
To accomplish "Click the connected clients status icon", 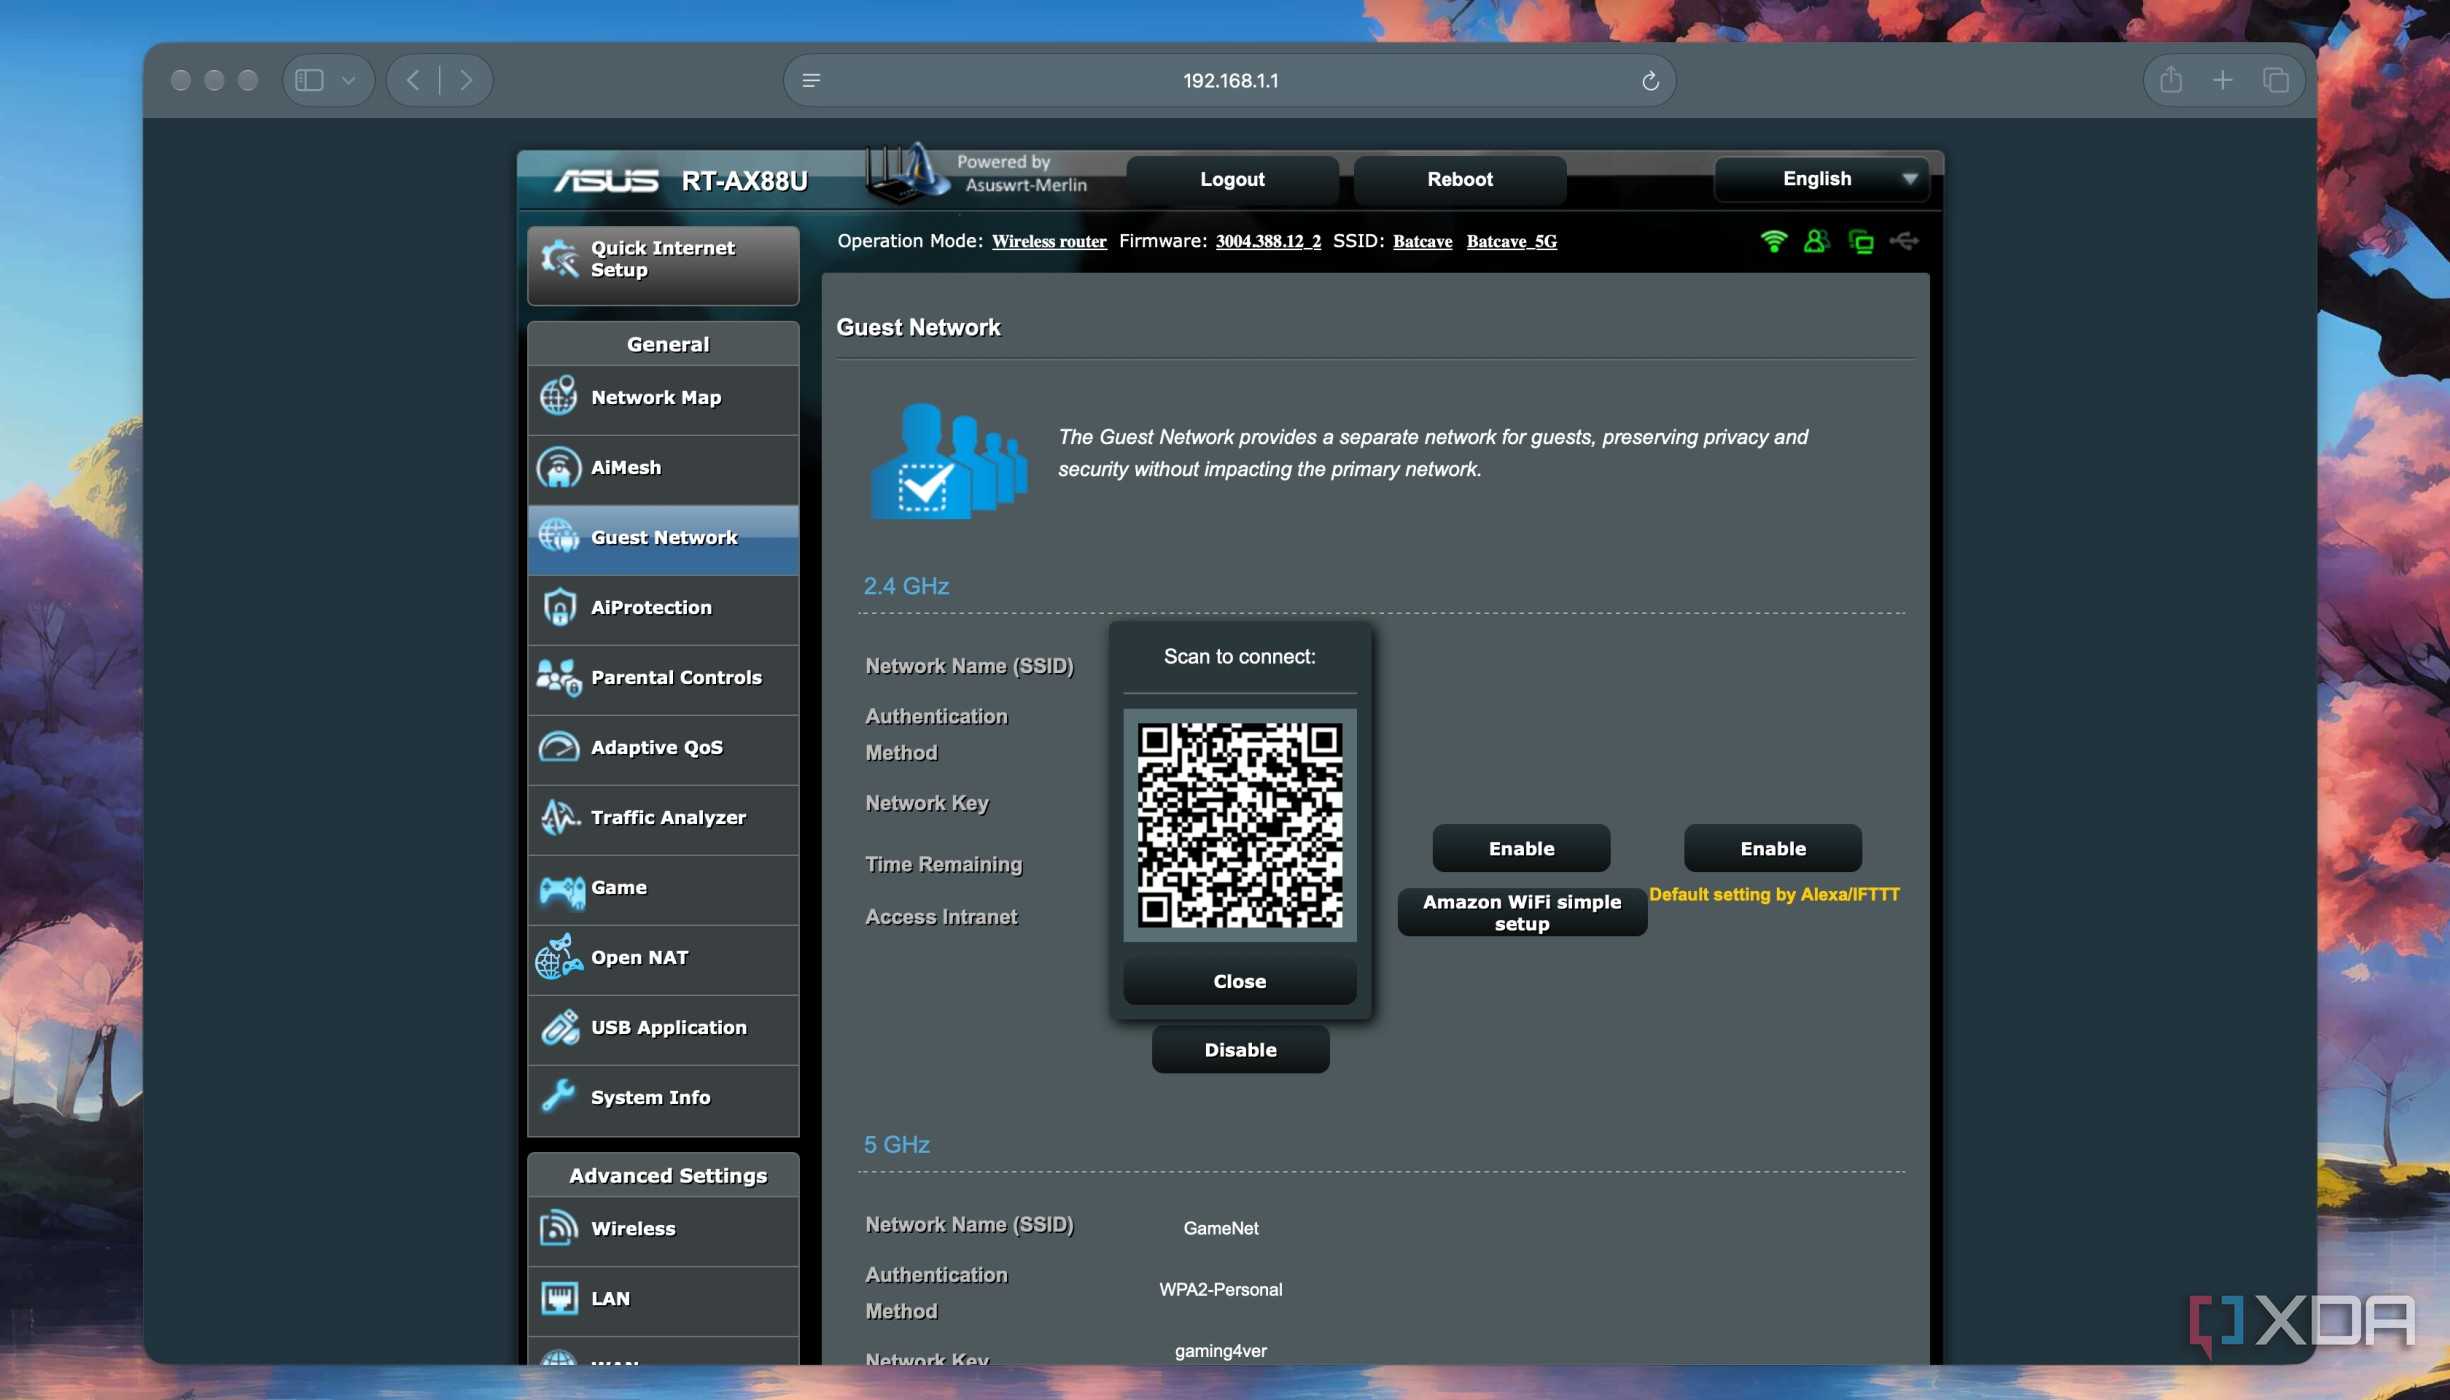I will [x=1861, y=242].
